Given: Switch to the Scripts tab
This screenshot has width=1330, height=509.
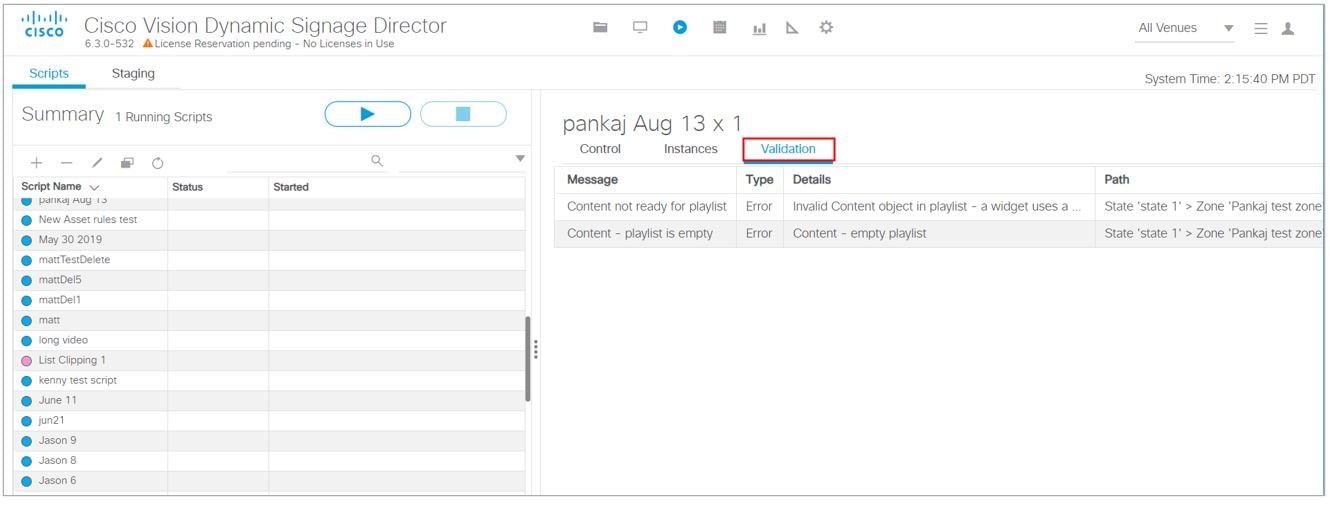Looking at the screenshot, I should click(x=49, y=73).
